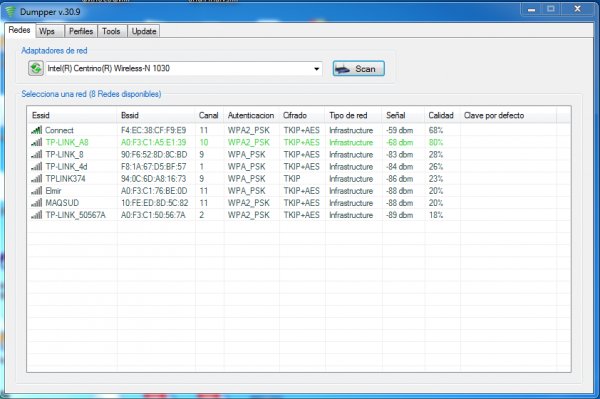Select the TPLINK374 network name

tap(65, 179)
